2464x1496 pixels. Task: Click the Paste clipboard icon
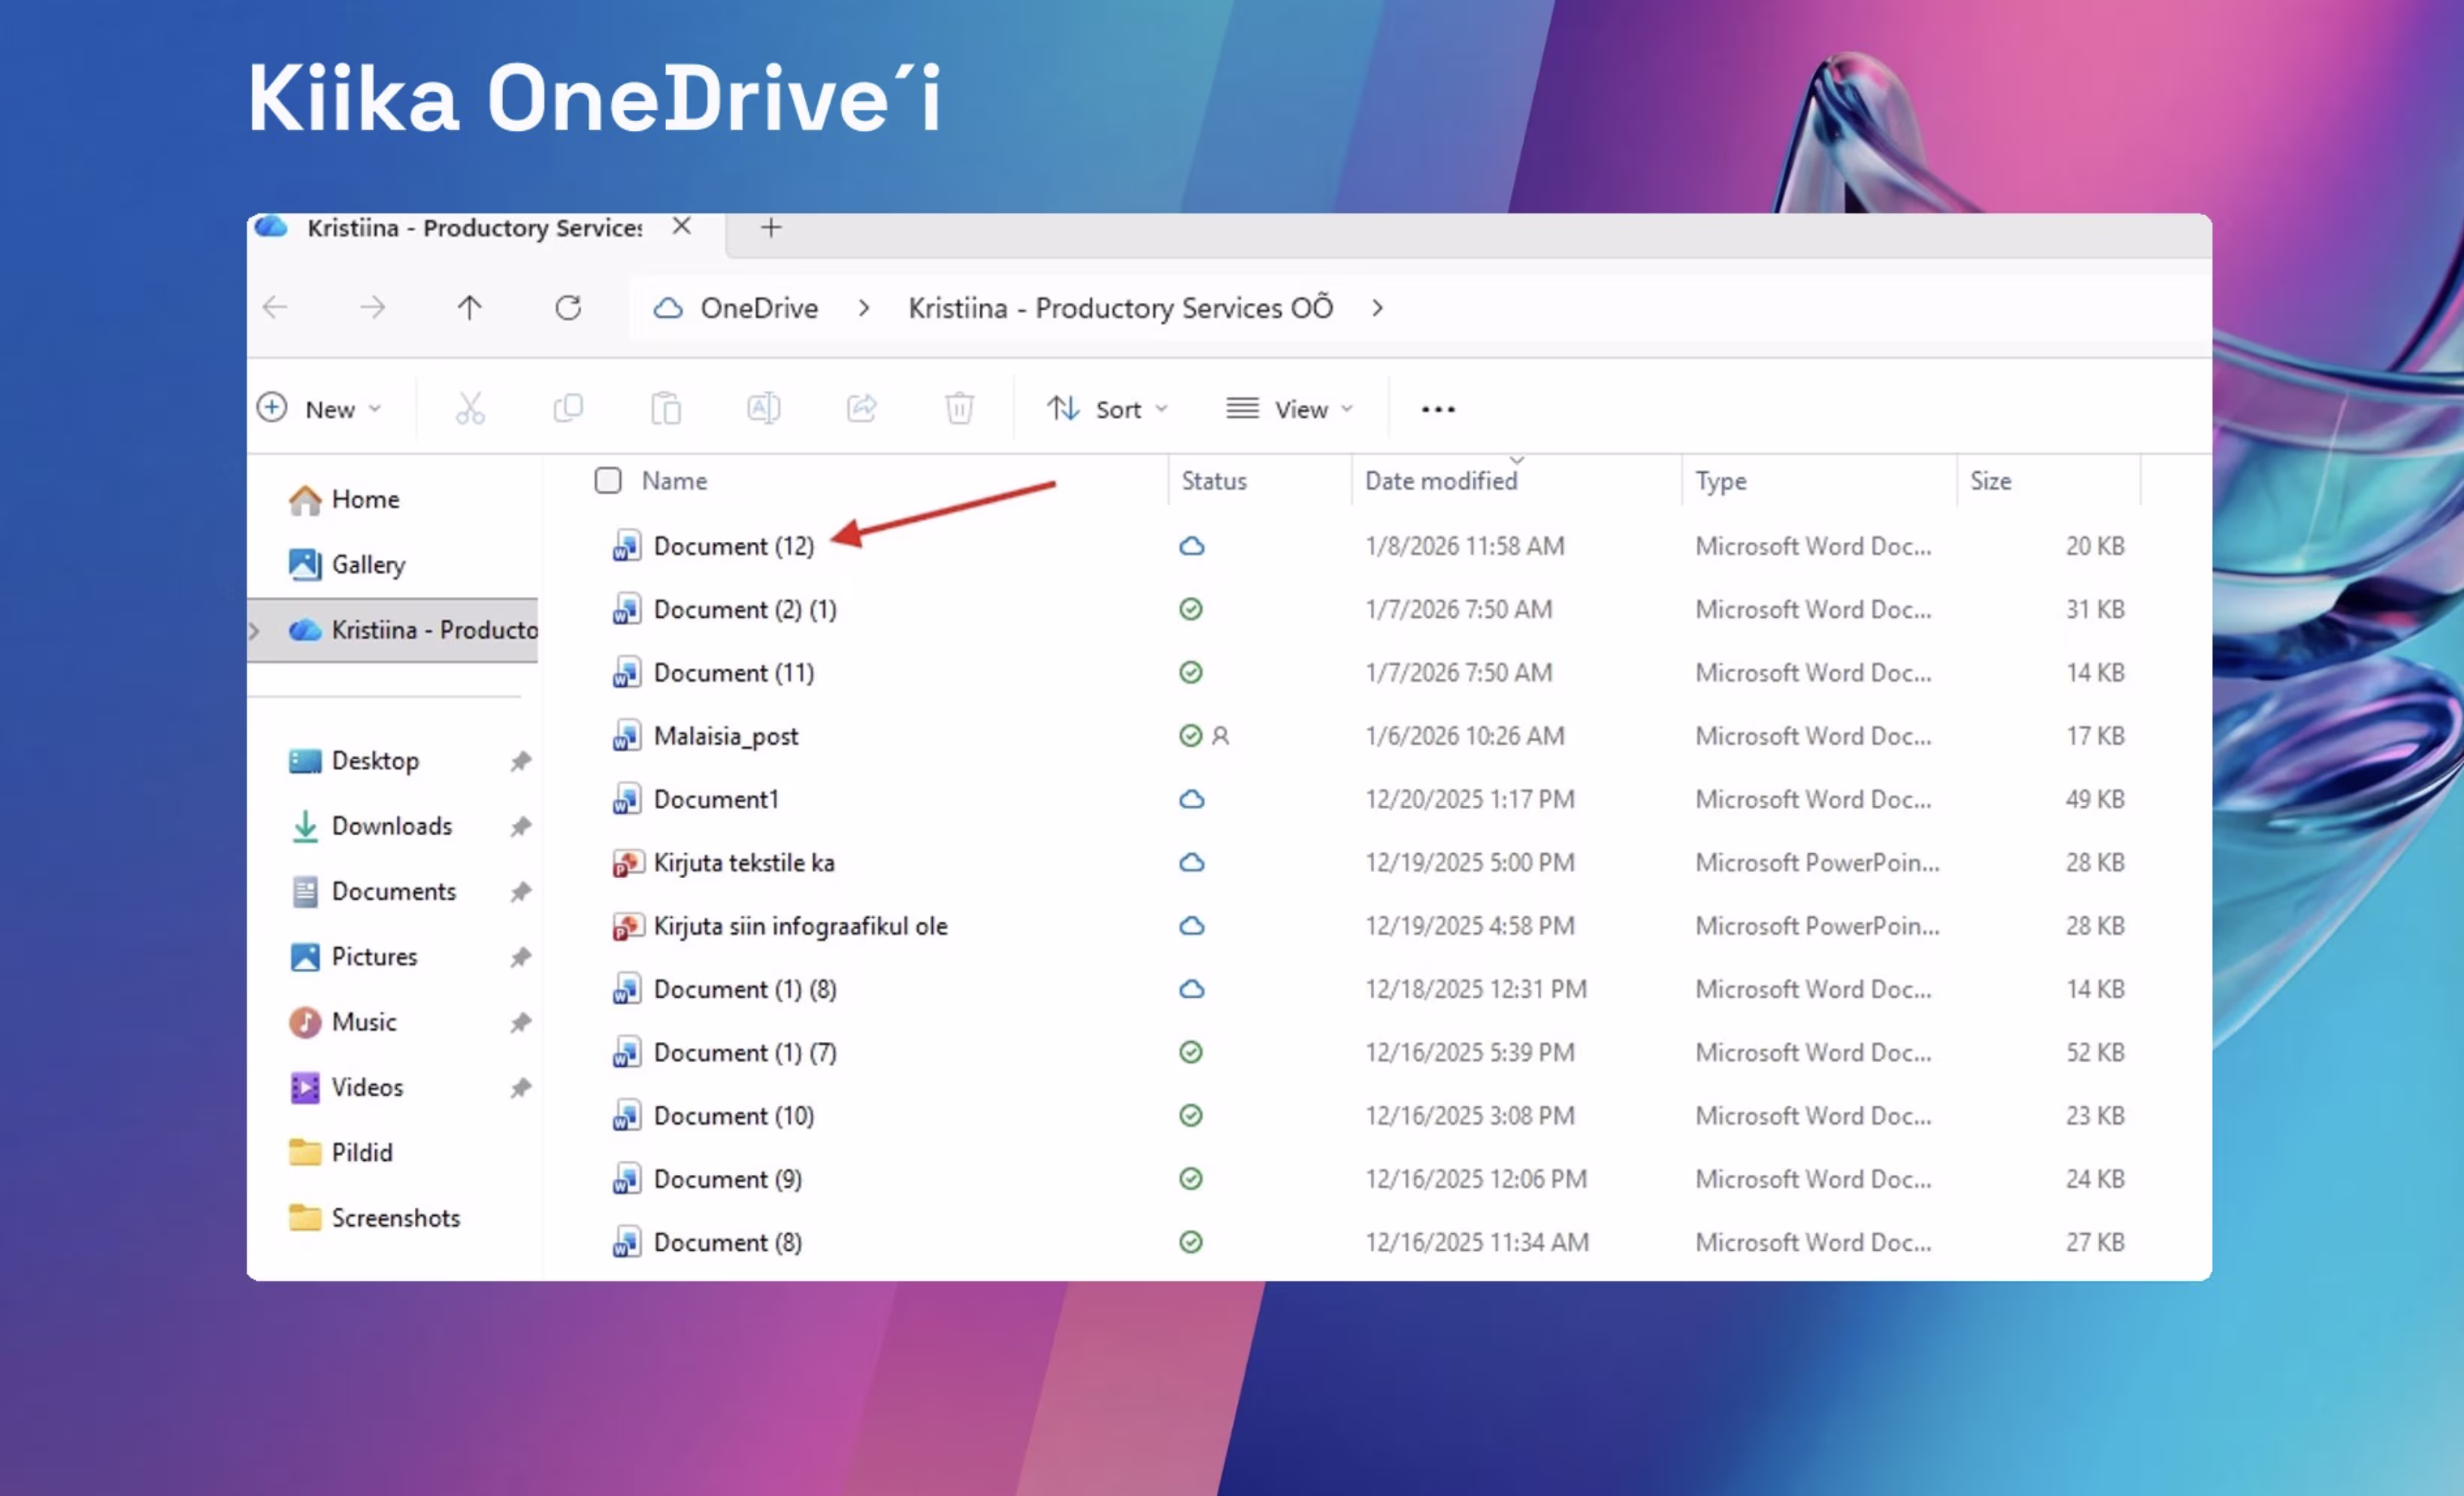[x=666, y=409]
